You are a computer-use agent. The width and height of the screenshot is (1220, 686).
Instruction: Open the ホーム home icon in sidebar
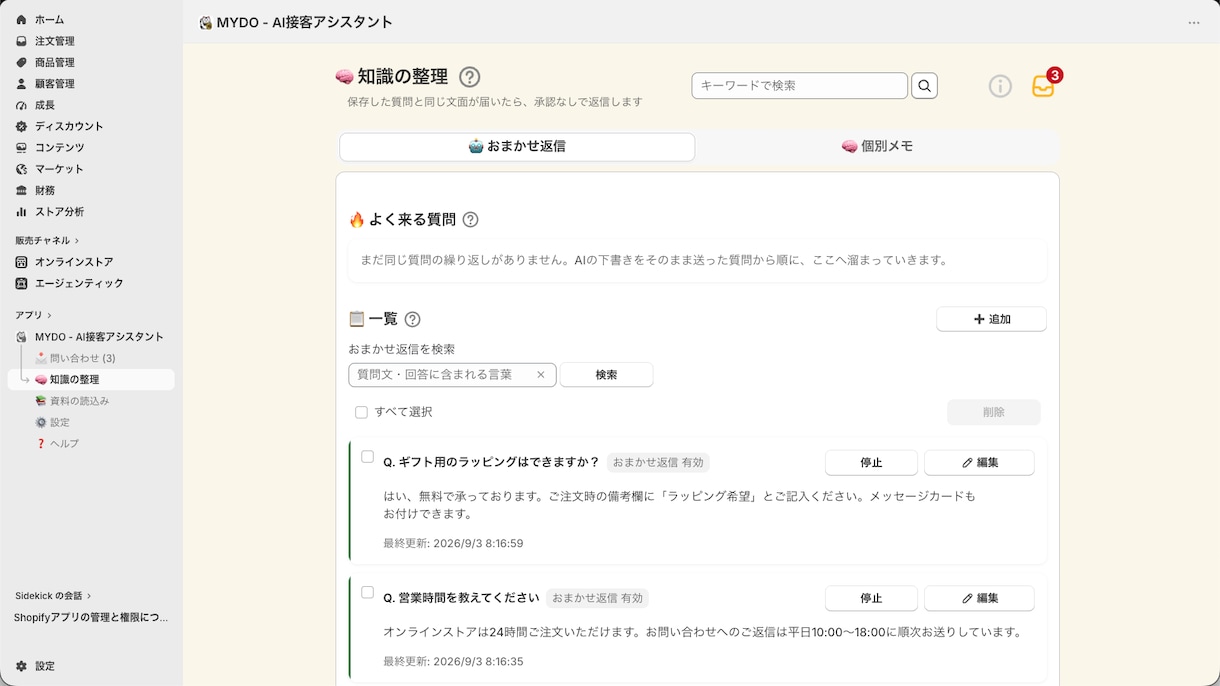[21, 20]
